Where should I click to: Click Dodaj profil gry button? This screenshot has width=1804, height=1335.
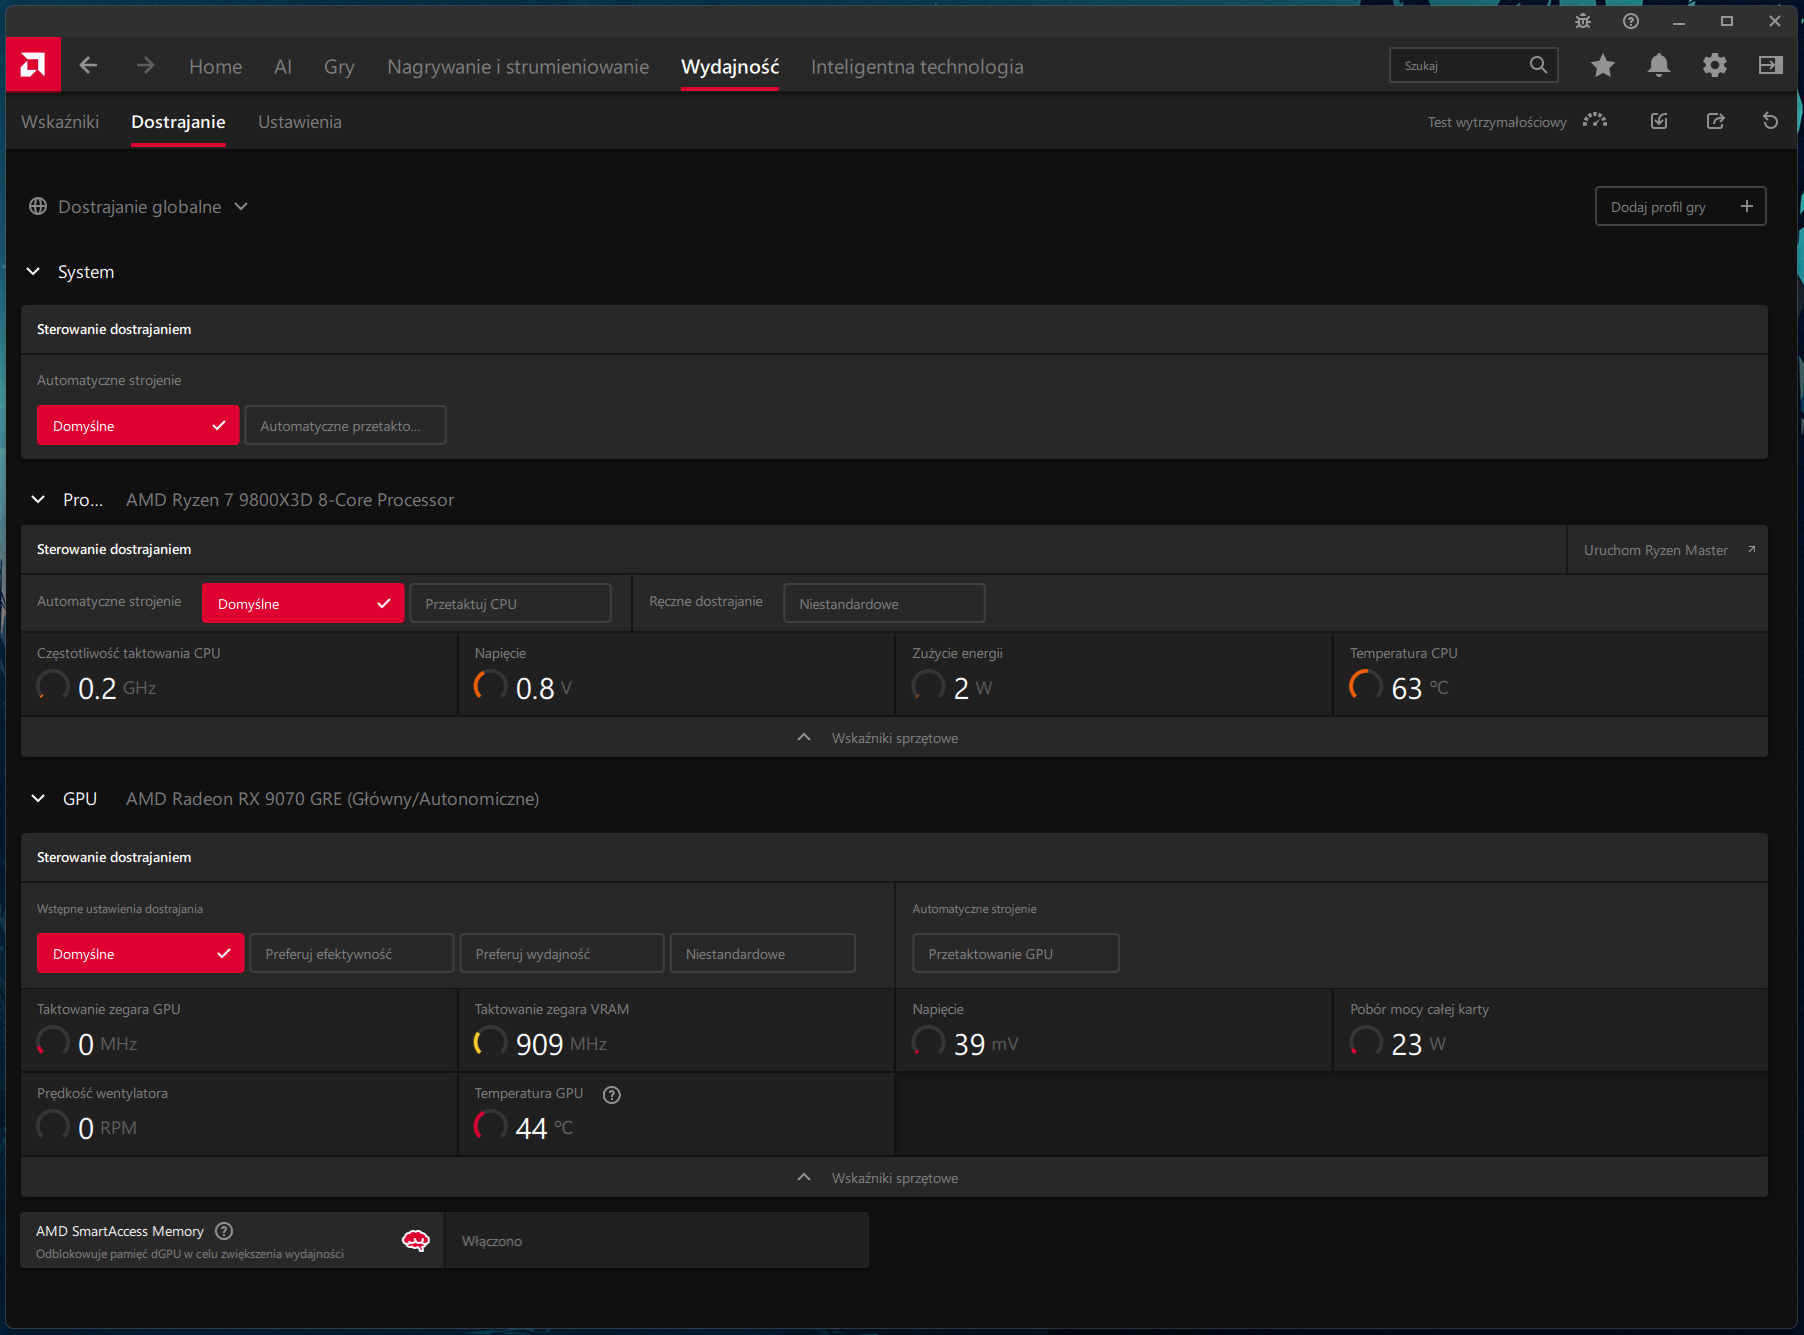click(1680, 207)
